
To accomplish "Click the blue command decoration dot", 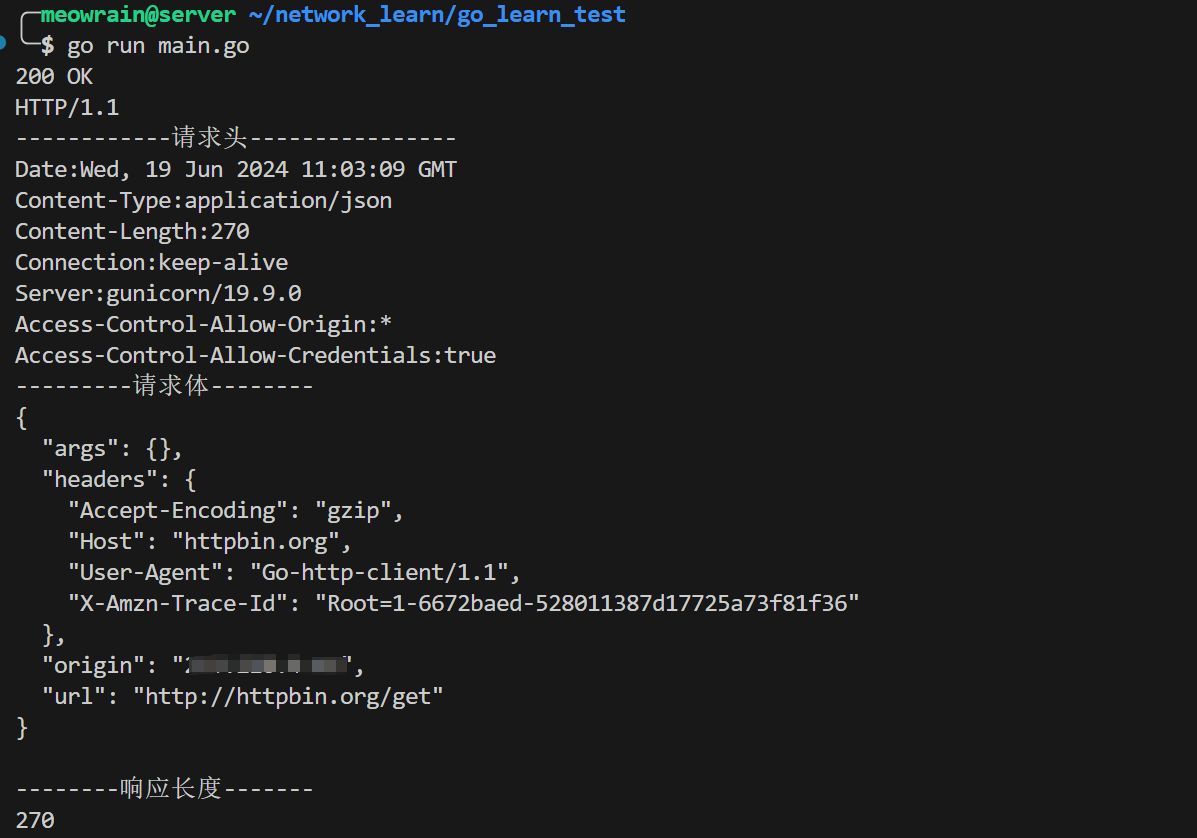I will [4, 42].
